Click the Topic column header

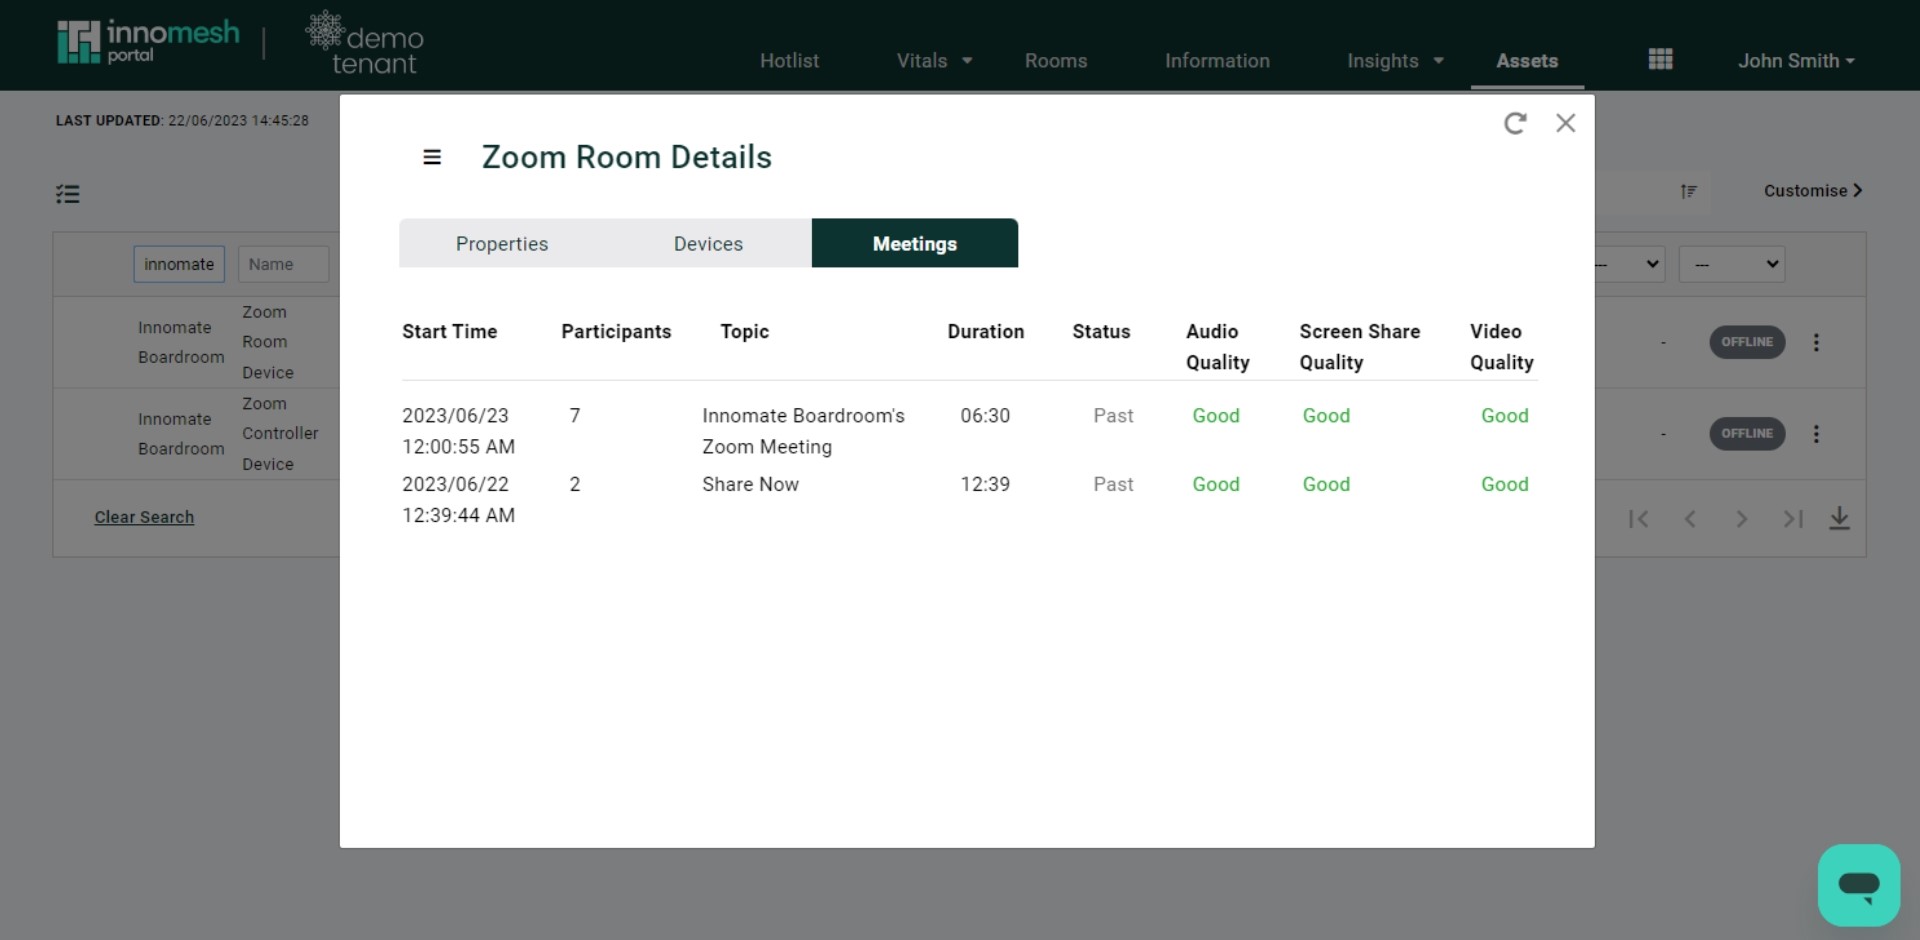click(x=745, y=331)
